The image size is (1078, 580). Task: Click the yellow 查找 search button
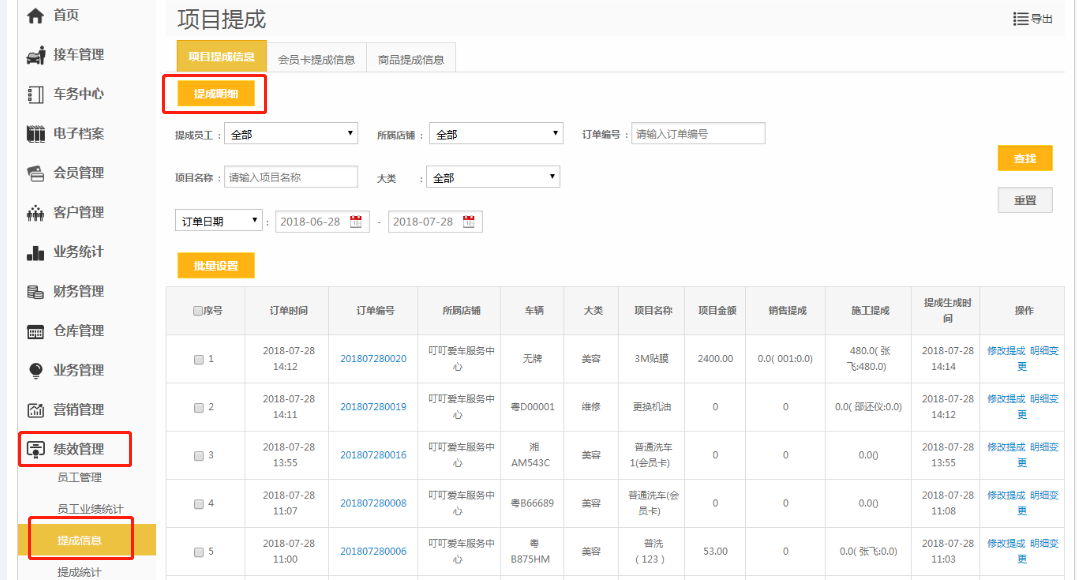pyautogui.click(x=1025, y=159)
